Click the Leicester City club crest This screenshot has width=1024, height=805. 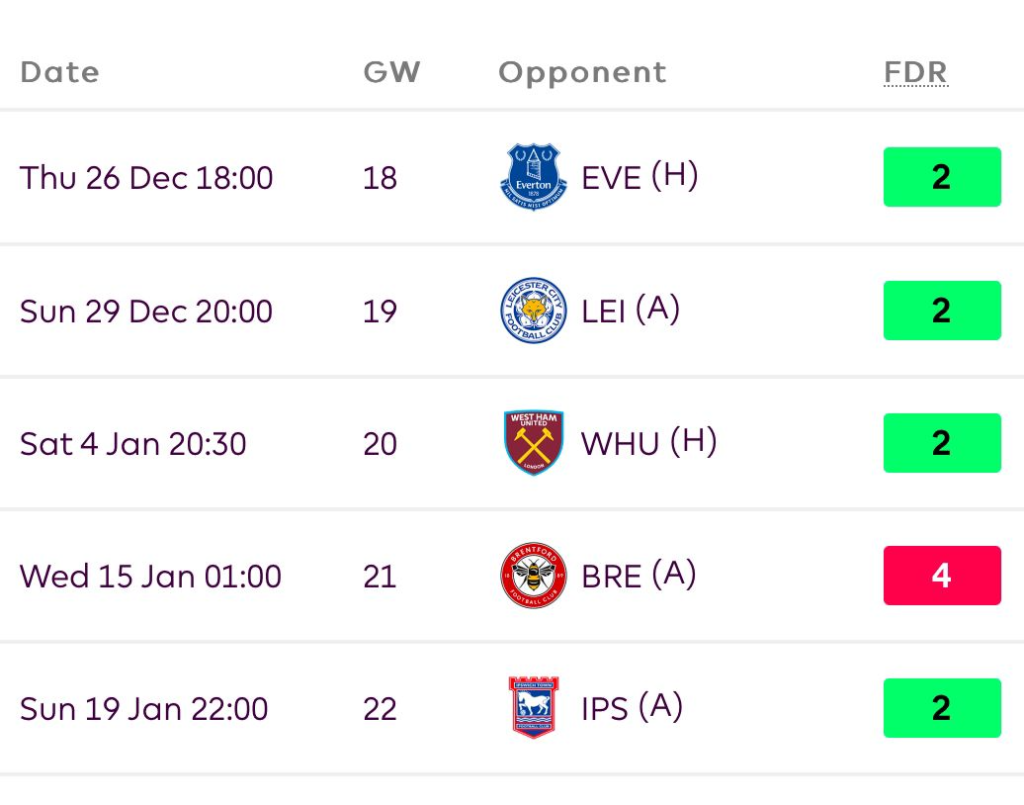533,310
